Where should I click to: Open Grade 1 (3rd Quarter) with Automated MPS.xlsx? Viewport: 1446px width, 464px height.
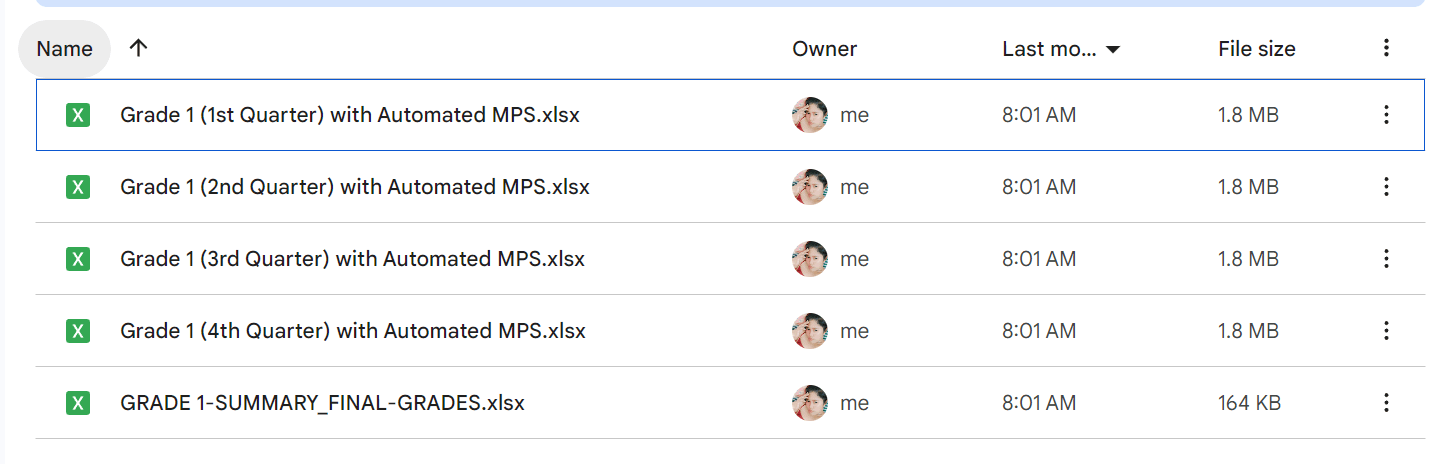pos(352,259)
